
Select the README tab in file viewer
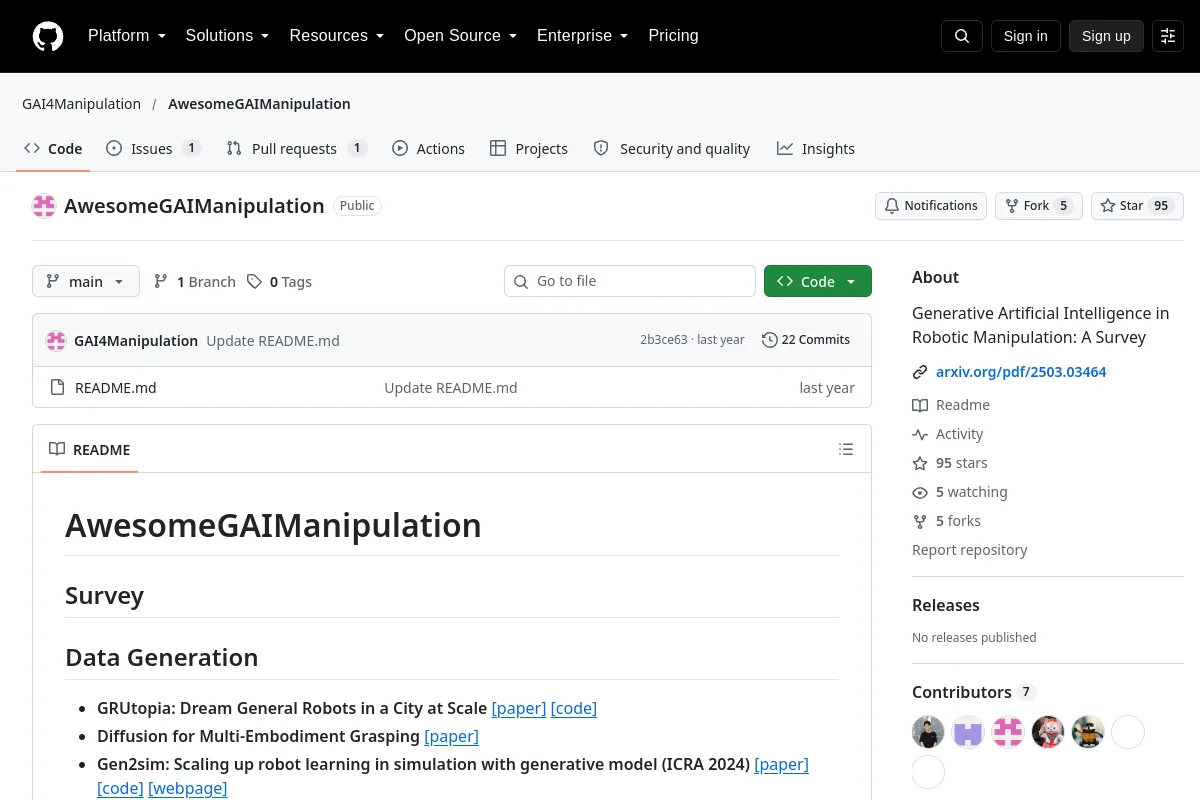click(x=90, y=450)
